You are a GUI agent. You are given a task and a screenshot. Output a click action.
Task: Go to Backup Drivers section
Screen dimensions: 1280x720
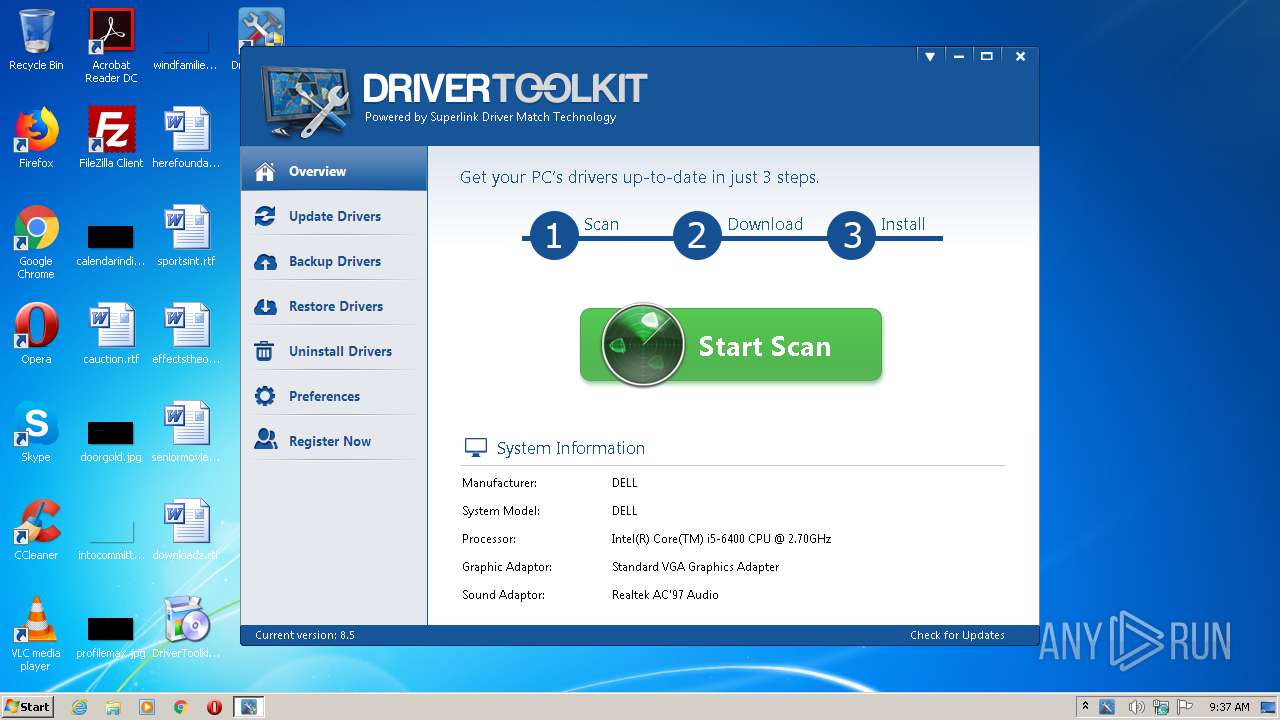click(x=334, y=261)
